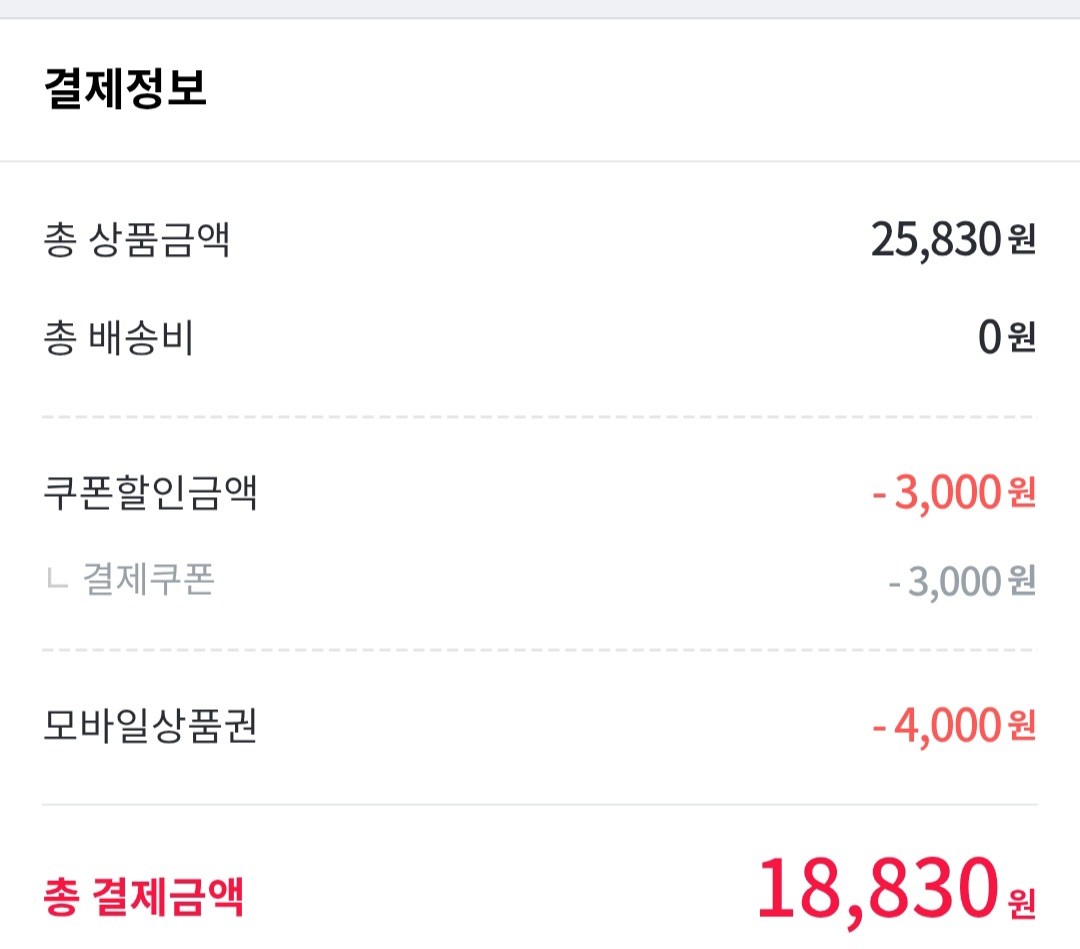
Task: Tap the dashed divider below 결제쿠폰
Action: point(540,650)
